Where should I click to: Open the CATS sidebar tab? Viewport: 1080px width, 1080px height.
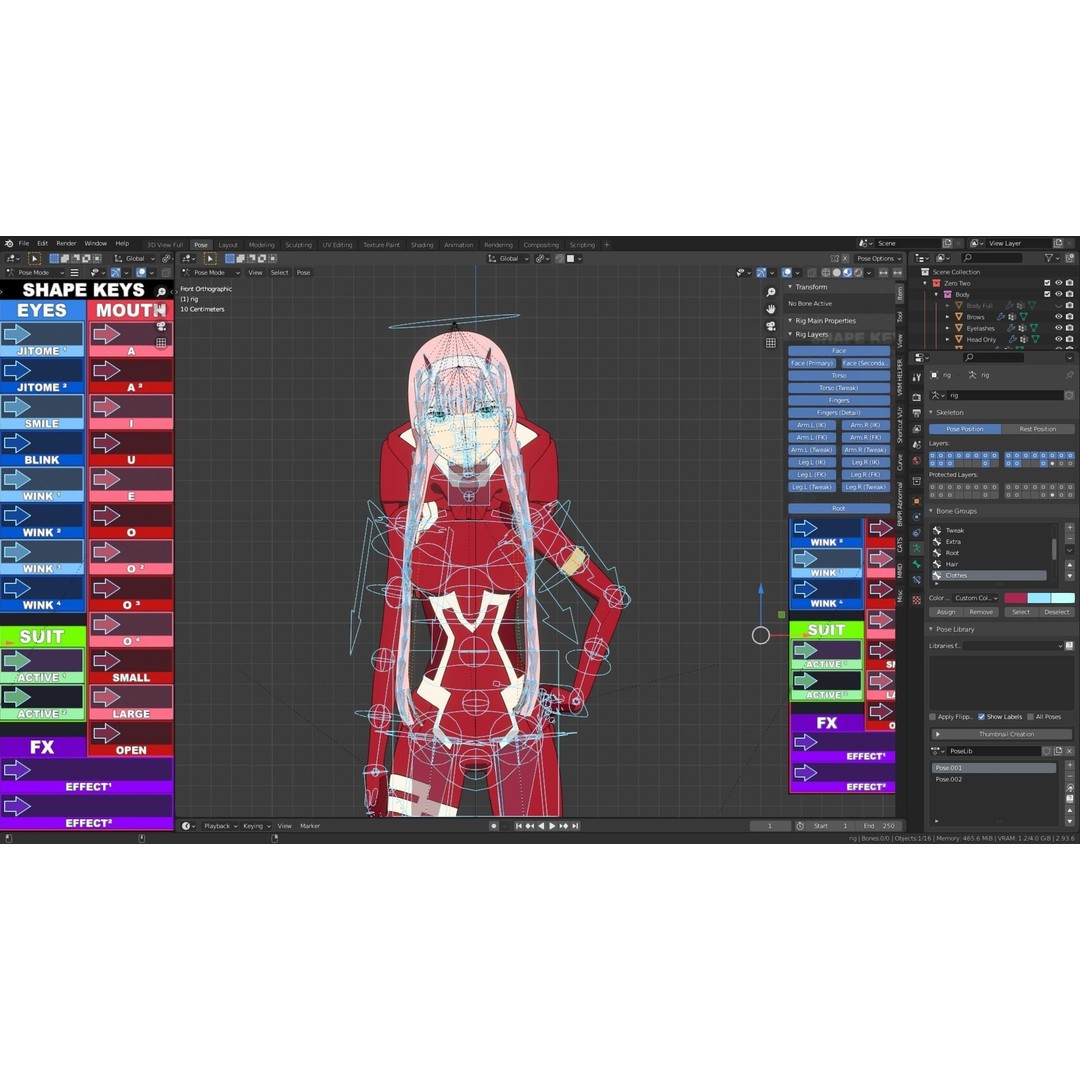click(900, 545)
